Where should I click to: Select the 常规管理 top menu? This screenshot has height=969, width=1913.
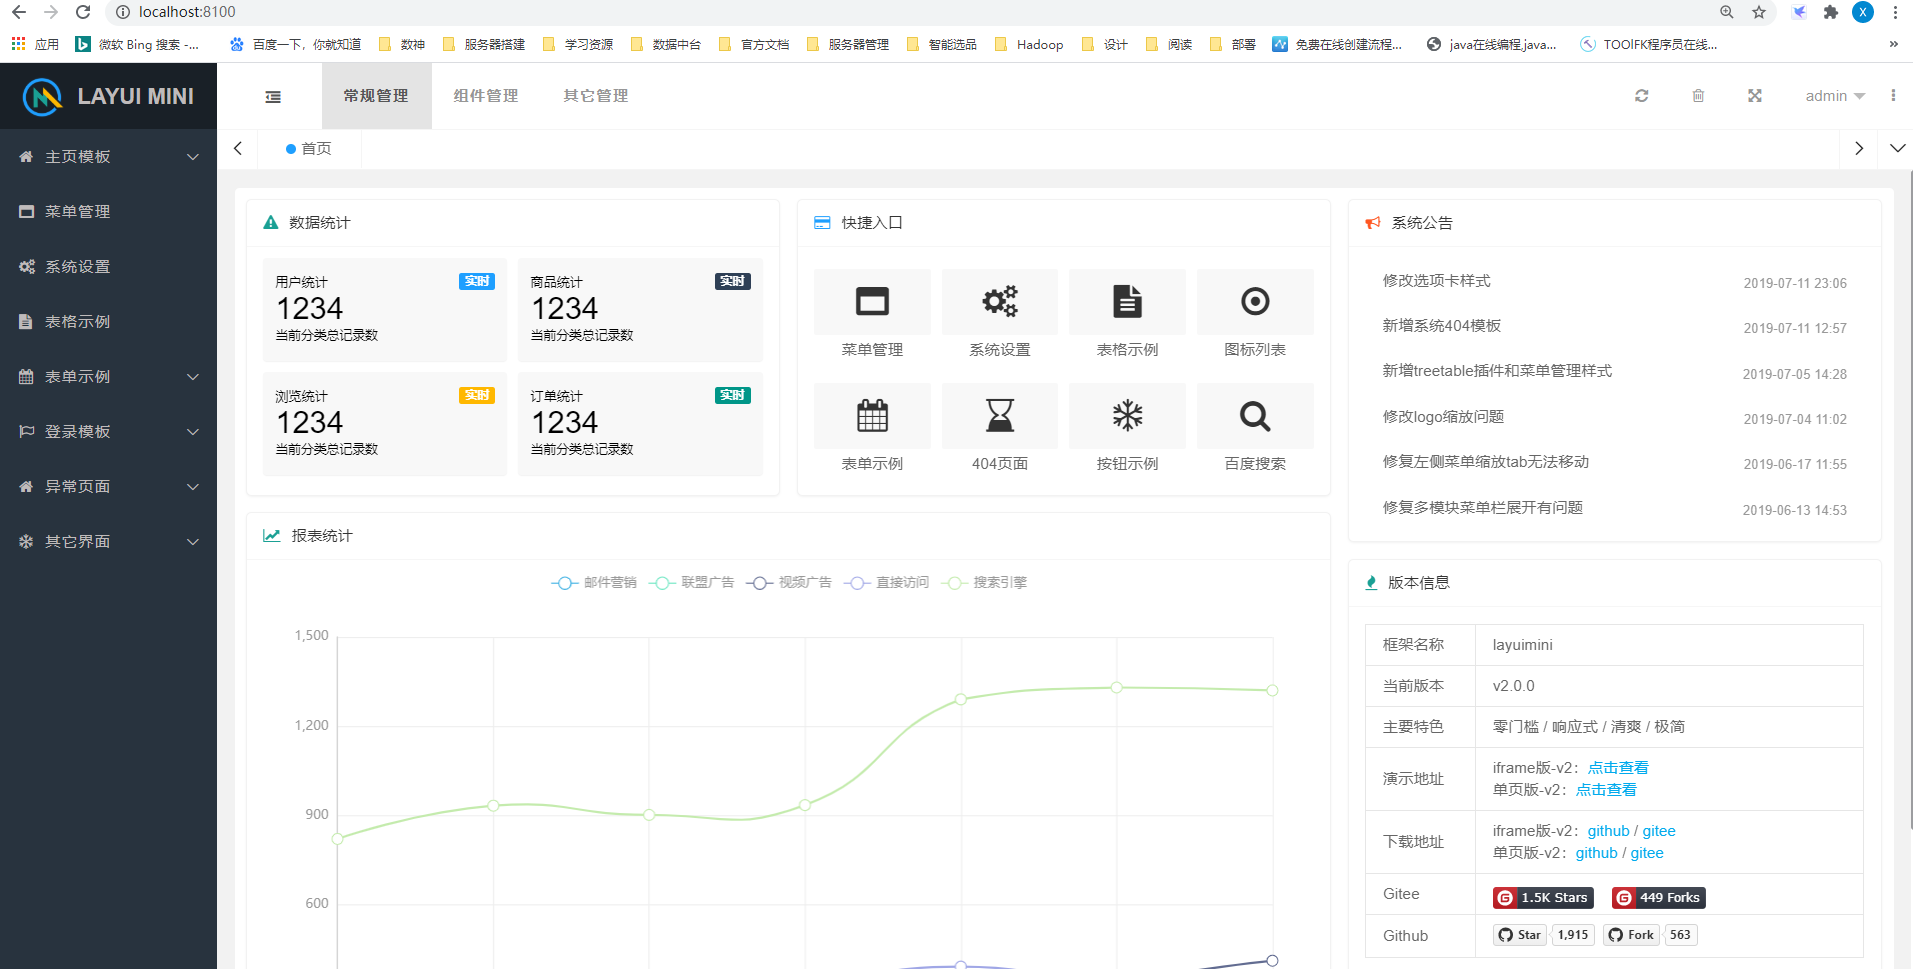(376, 96)
